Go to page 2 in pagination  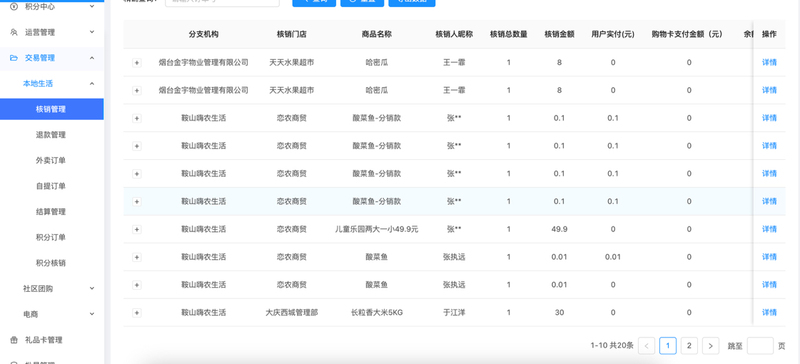click(x=689, y=346)
